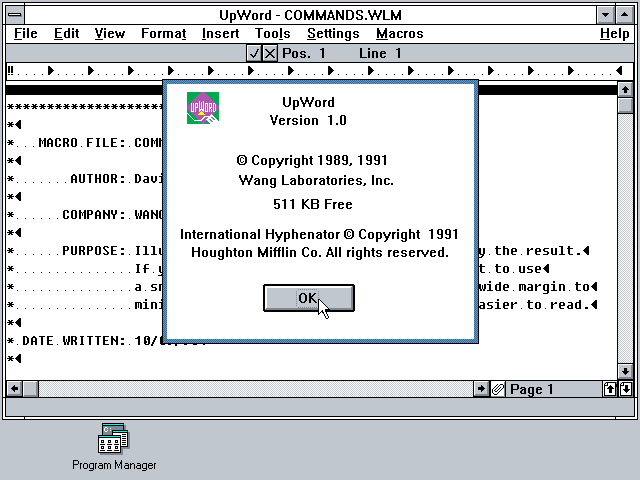Screen dimensions: 640x480
Task: Click the horizontal scrollbar left arrow
Action: [x=14, y=389]
